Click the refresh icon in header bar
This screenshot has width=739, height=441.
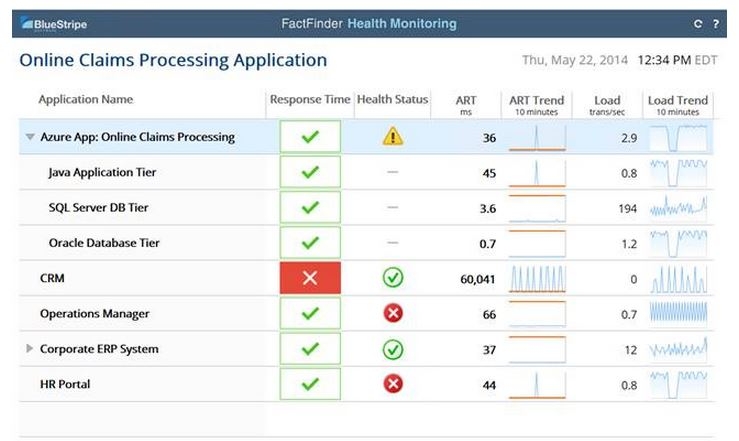click(698, 24)
